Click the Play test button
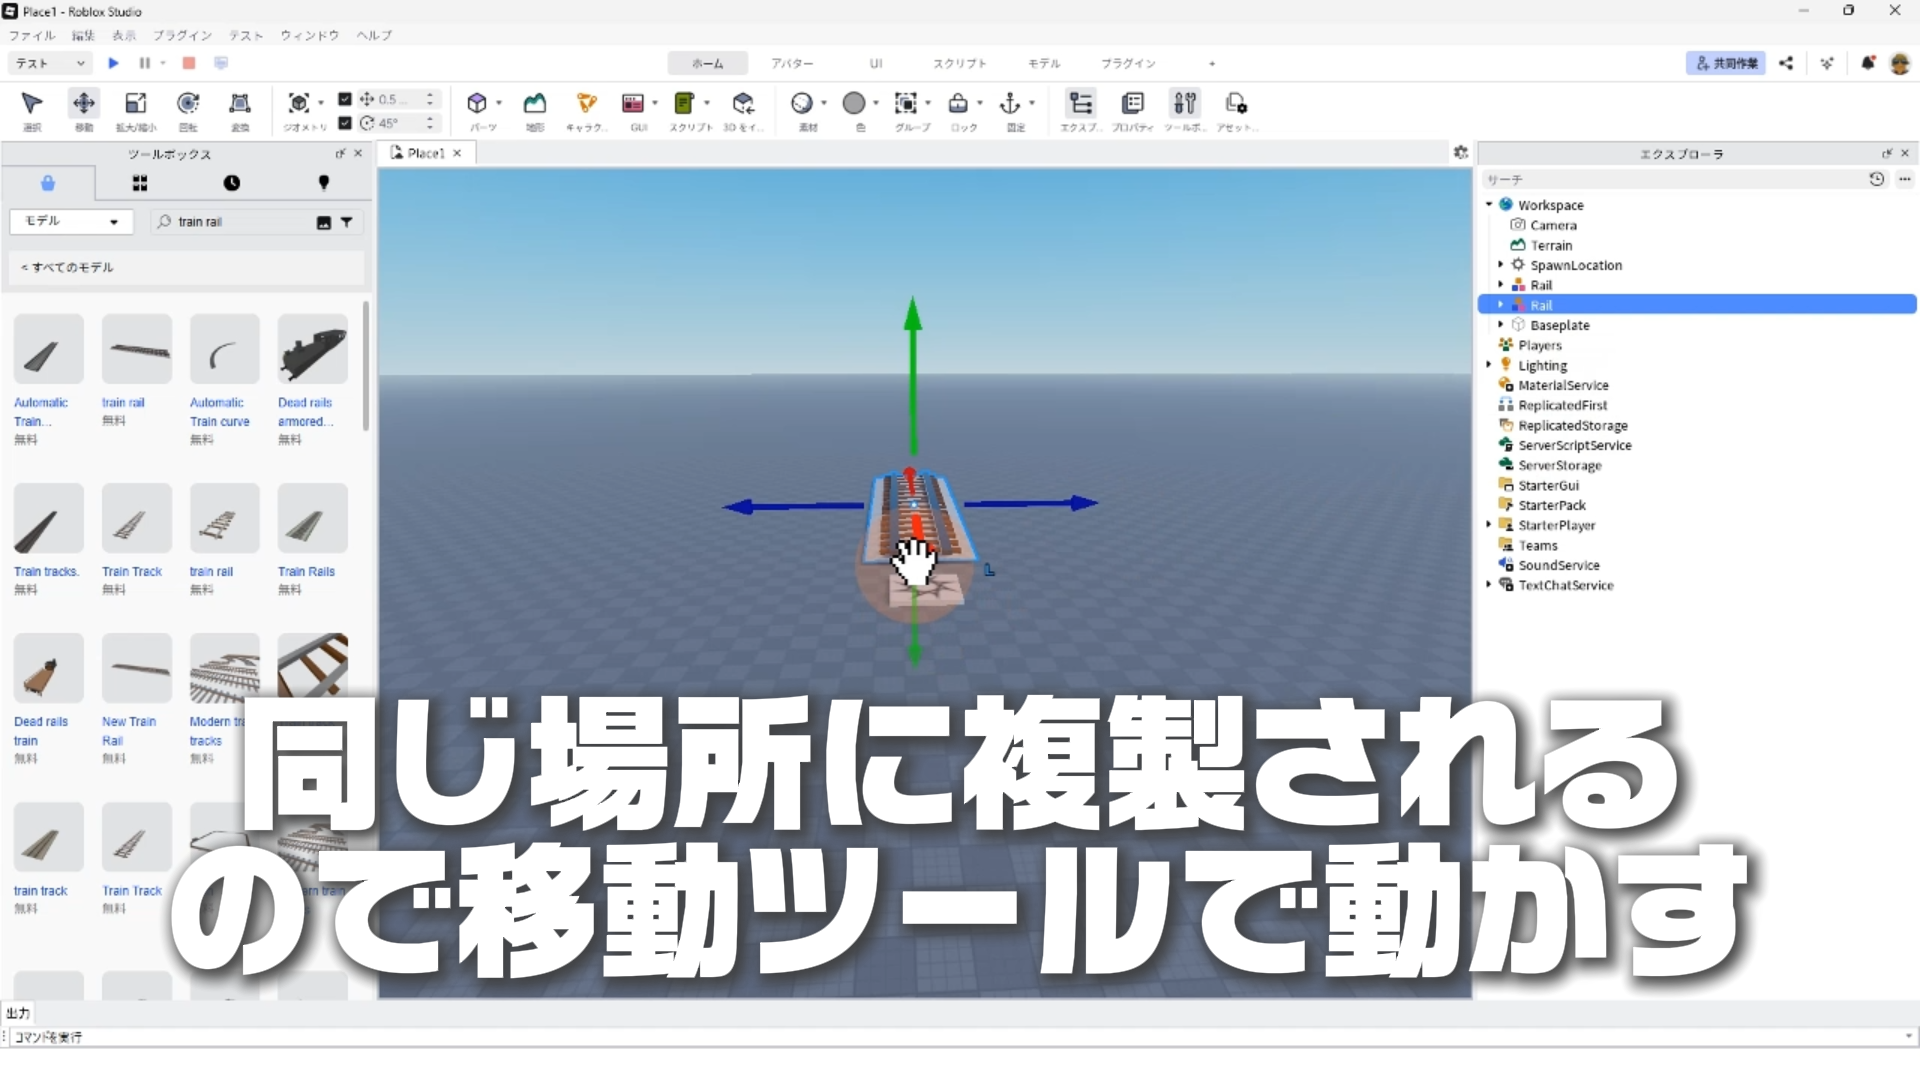 tap(113, 63)
